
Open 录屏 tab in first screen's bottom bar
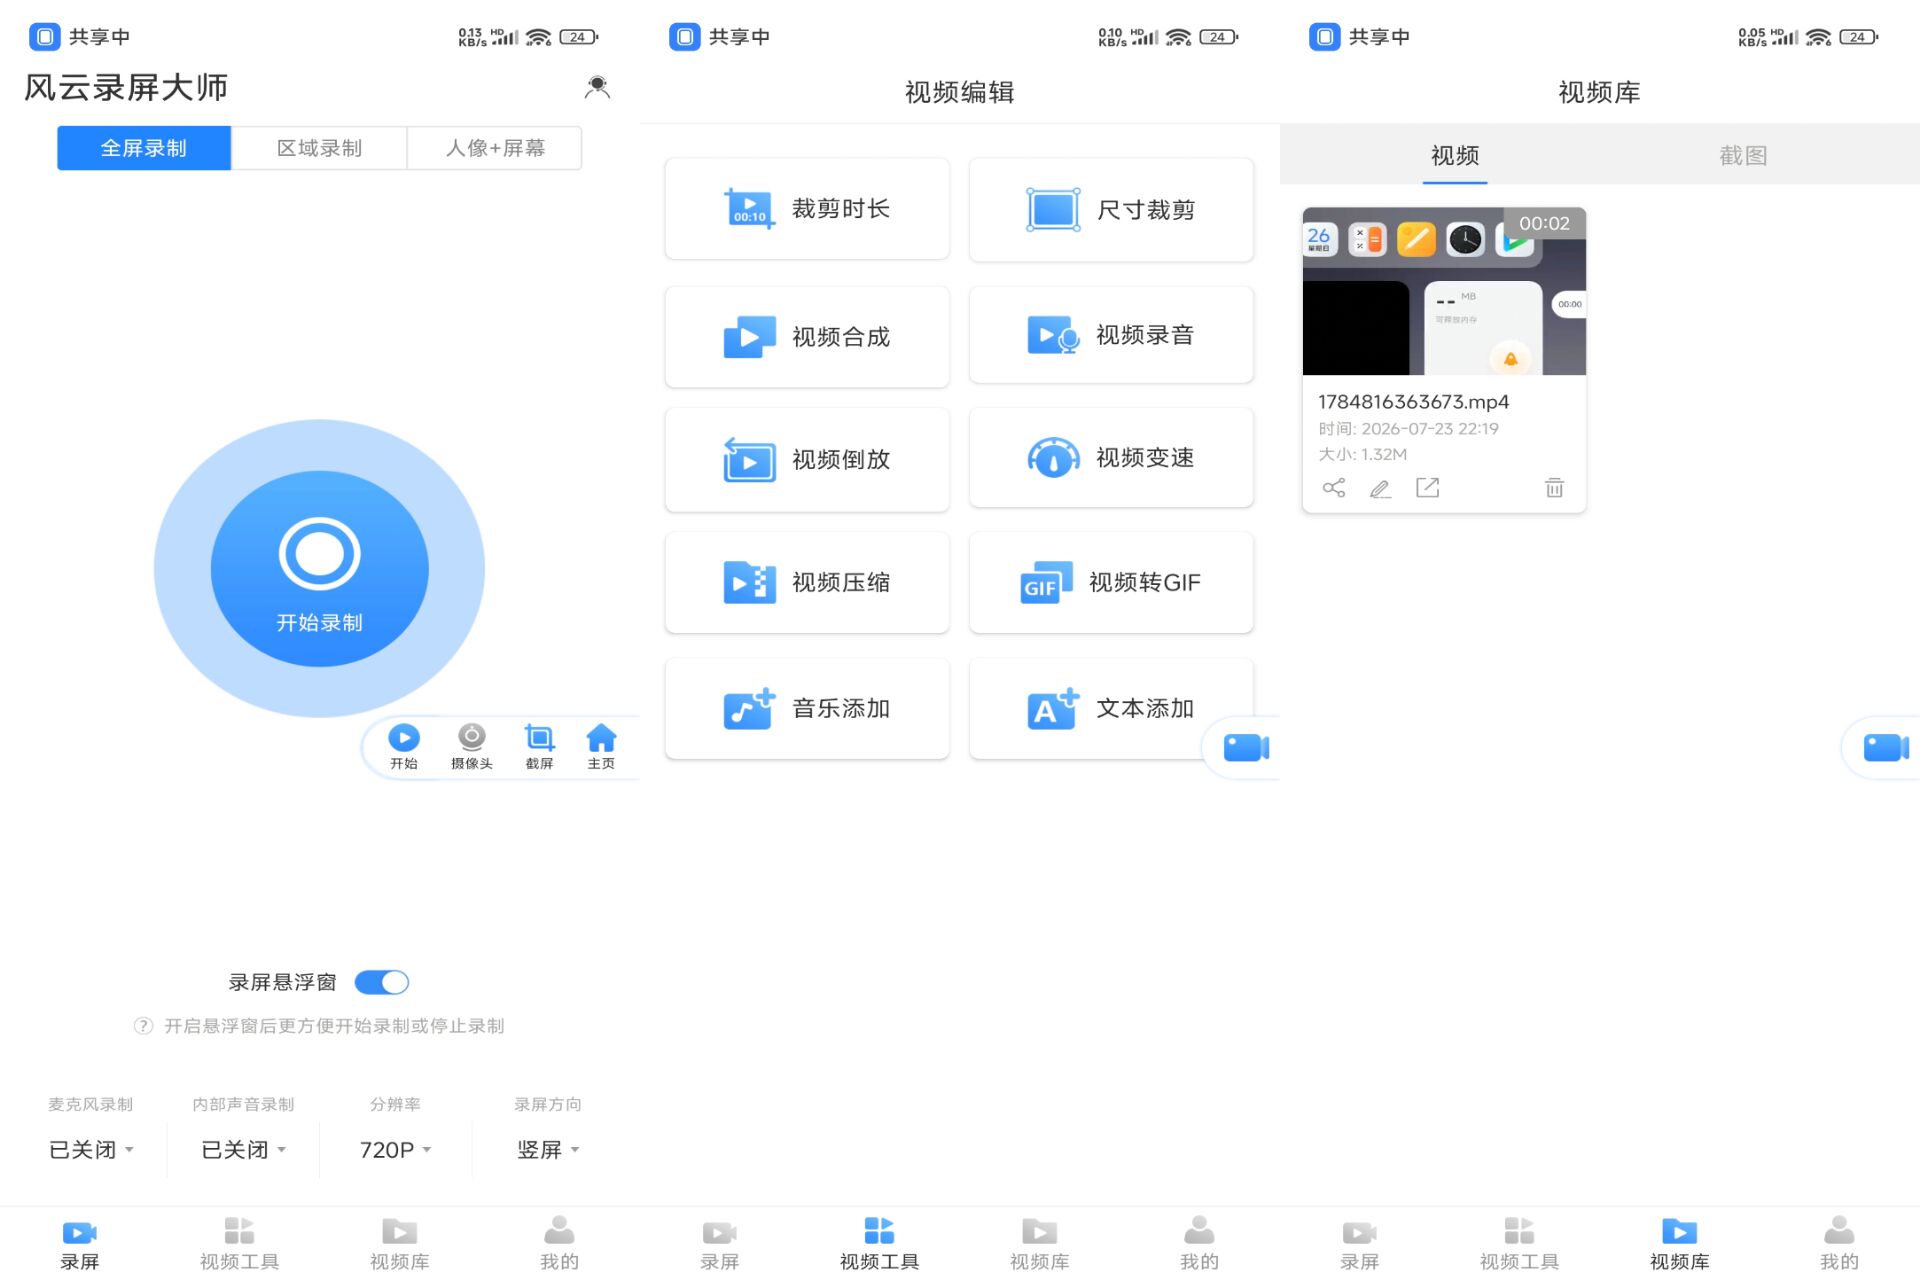coord(80,1244)
